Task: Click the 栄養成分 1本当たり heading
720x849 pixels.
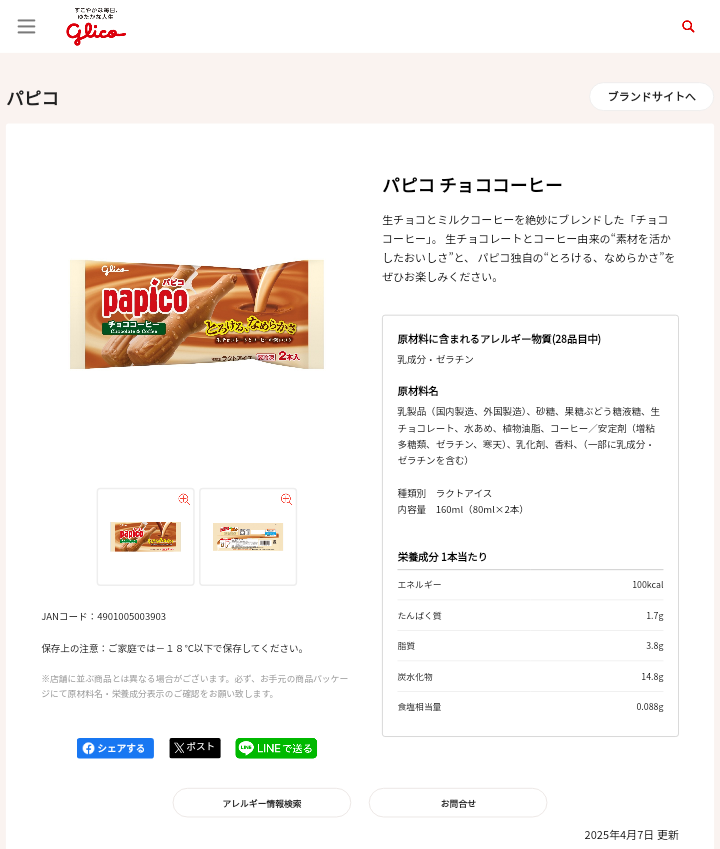Action: click(x=442, y=557)
